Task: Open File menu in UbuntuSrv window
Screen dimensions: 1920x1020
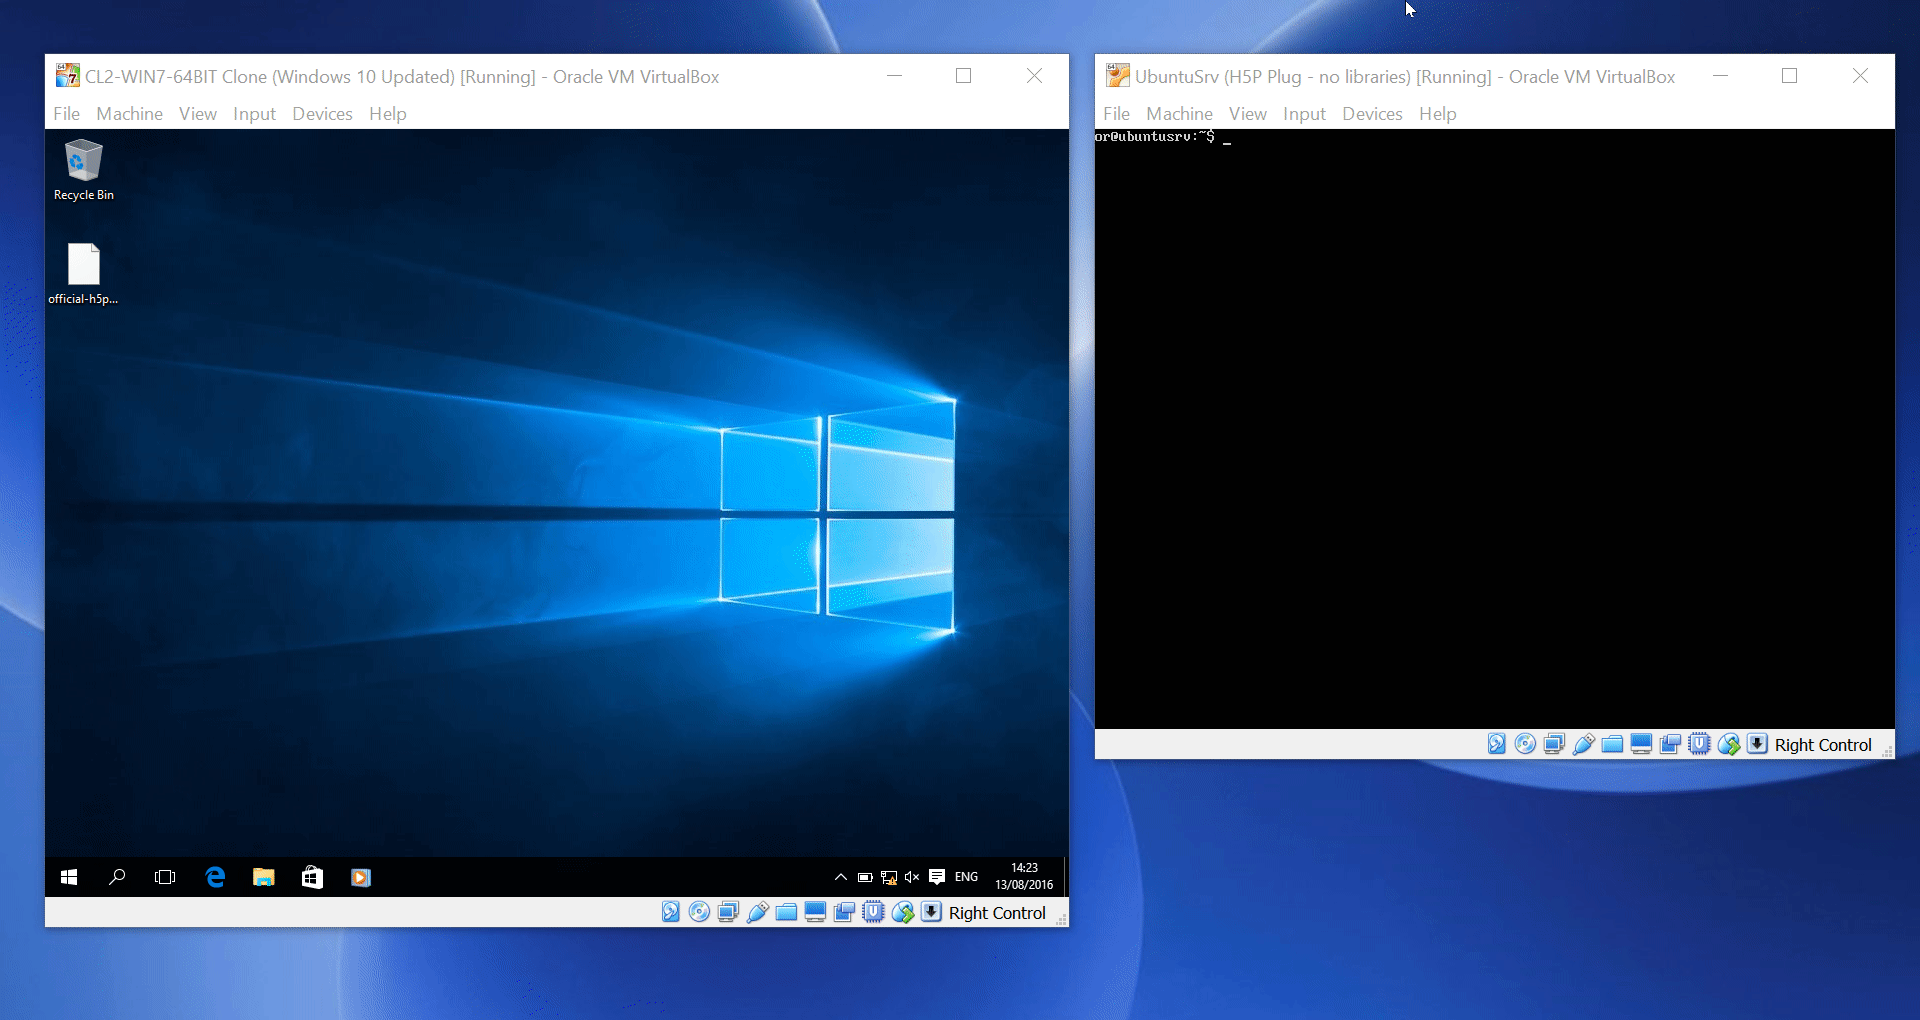Action: tap(1117, 114)
